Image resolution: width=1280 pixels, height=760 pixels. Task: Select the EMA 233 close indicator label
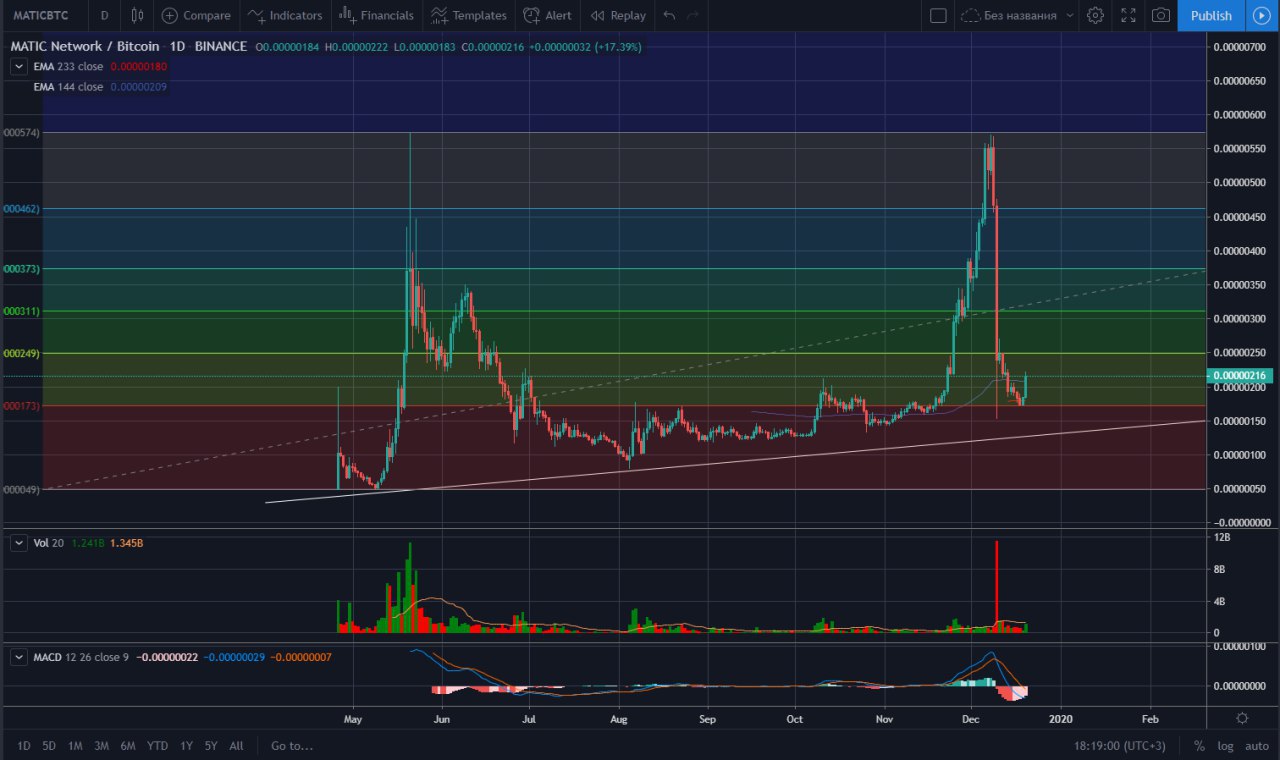pyautogui.click(x=68, y=66)
